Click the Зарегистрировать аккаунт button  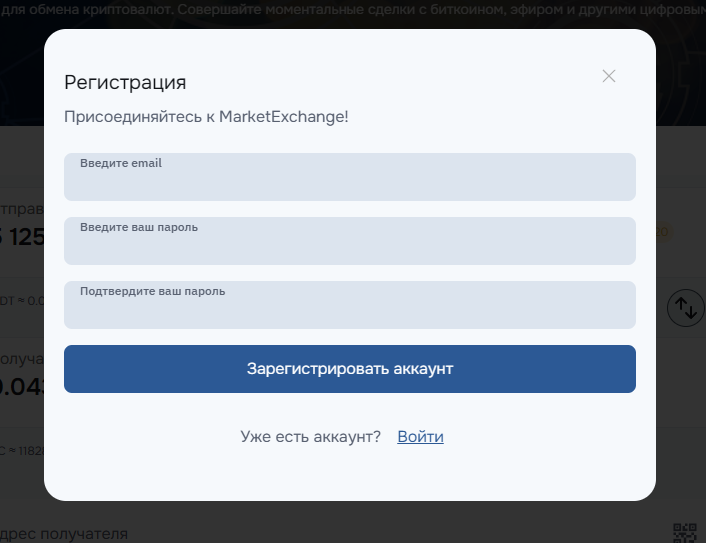pos(350,369)
